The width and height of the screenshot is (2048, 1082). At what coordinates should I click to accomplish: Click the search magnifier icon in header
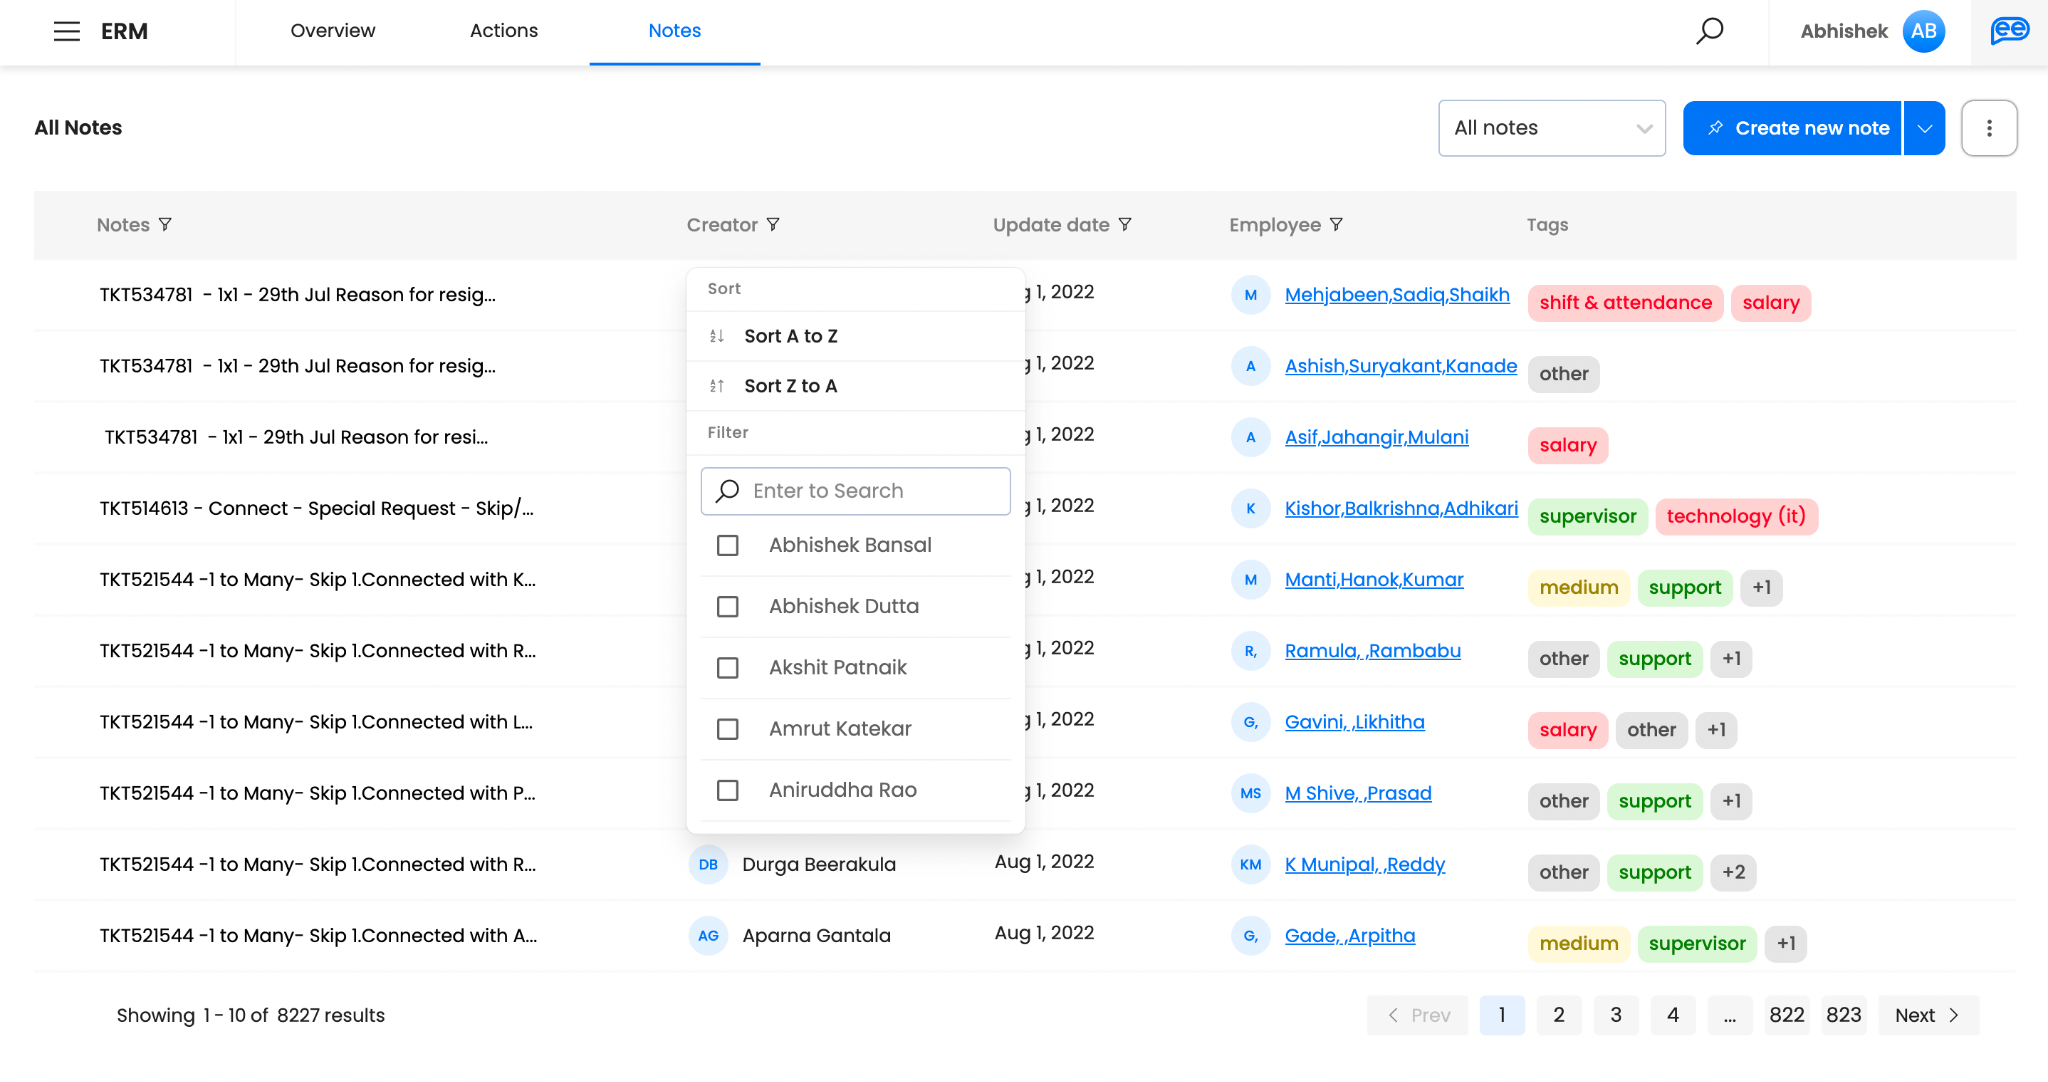pyautogui.click(x=1710, y=31)
